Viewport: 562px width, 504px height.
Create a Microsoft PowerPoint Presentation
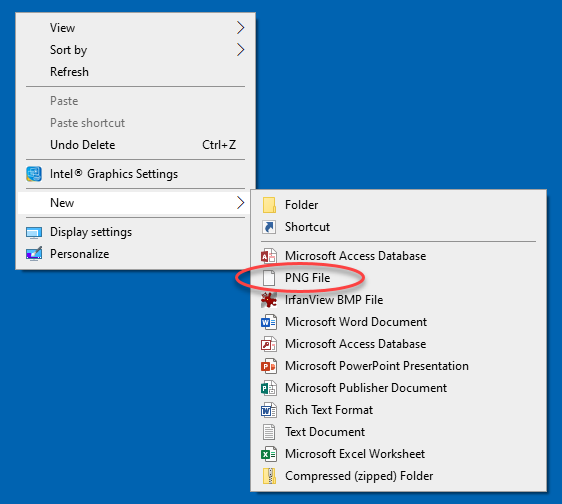[399, 366]
